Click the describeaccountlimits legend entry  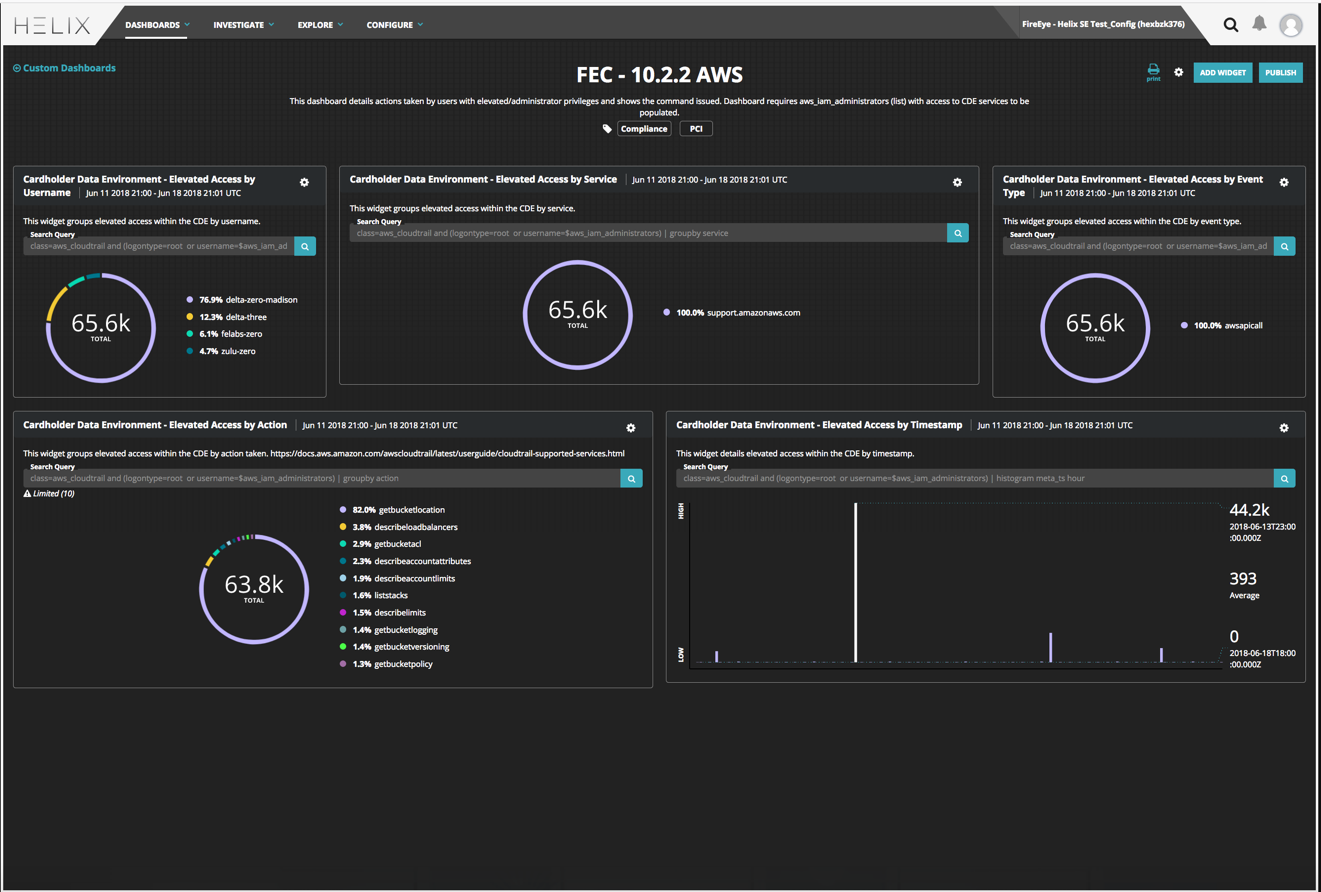399,579
